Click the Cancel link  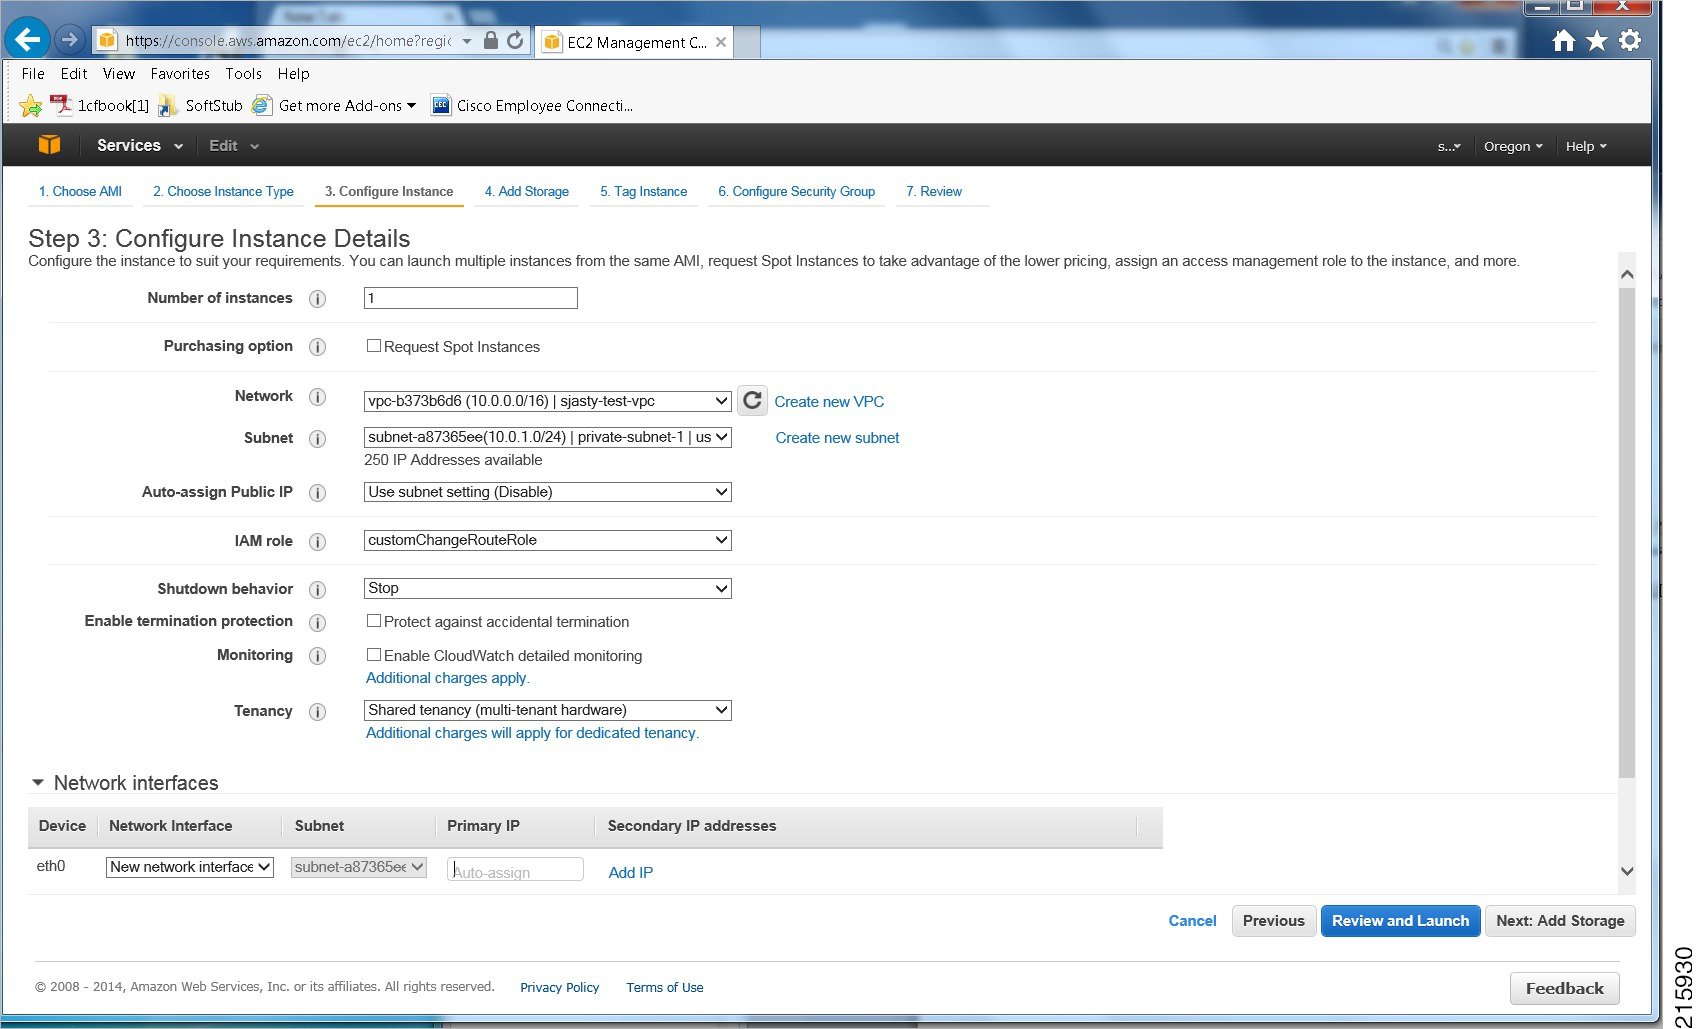pos(1192,921)
